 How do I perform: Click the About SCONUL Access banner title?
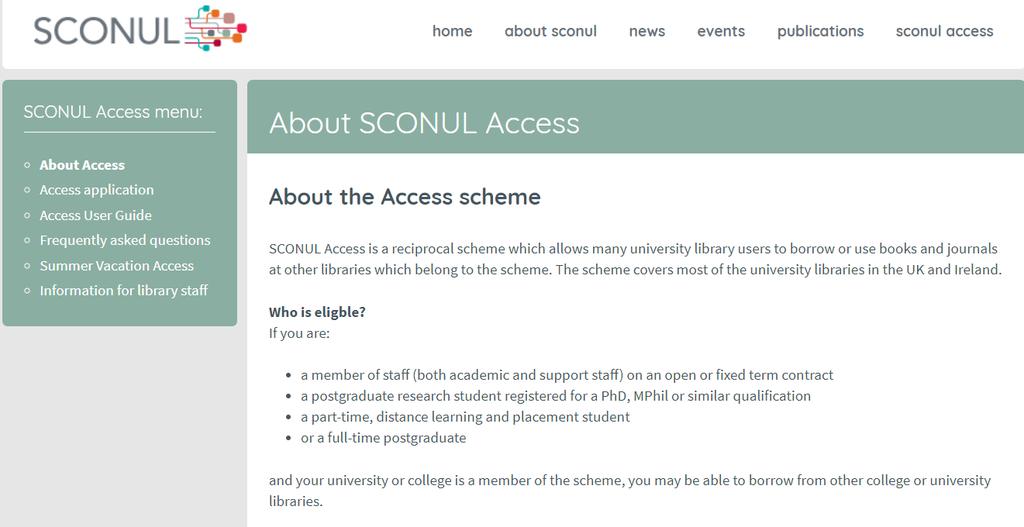point(424,123)
